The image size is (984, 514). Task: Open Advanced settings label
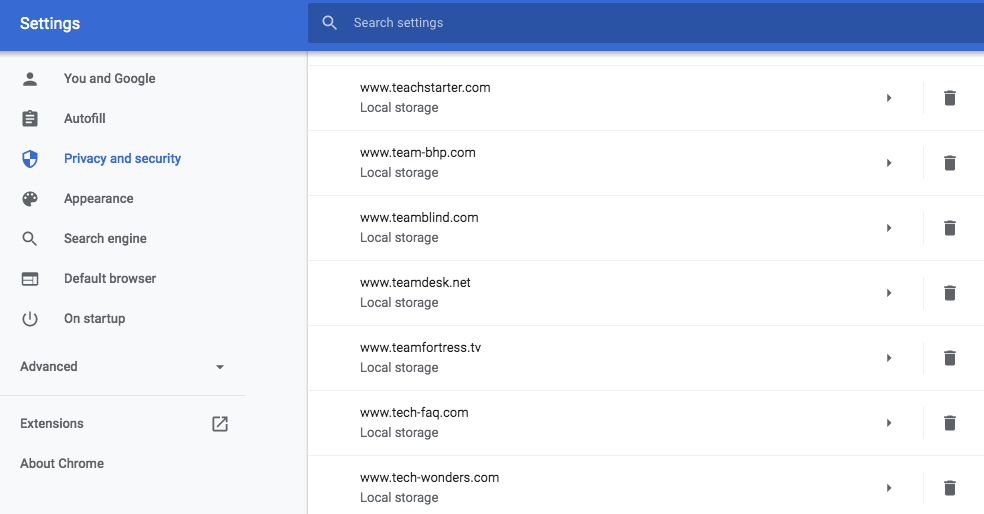(x=49, y=367)
